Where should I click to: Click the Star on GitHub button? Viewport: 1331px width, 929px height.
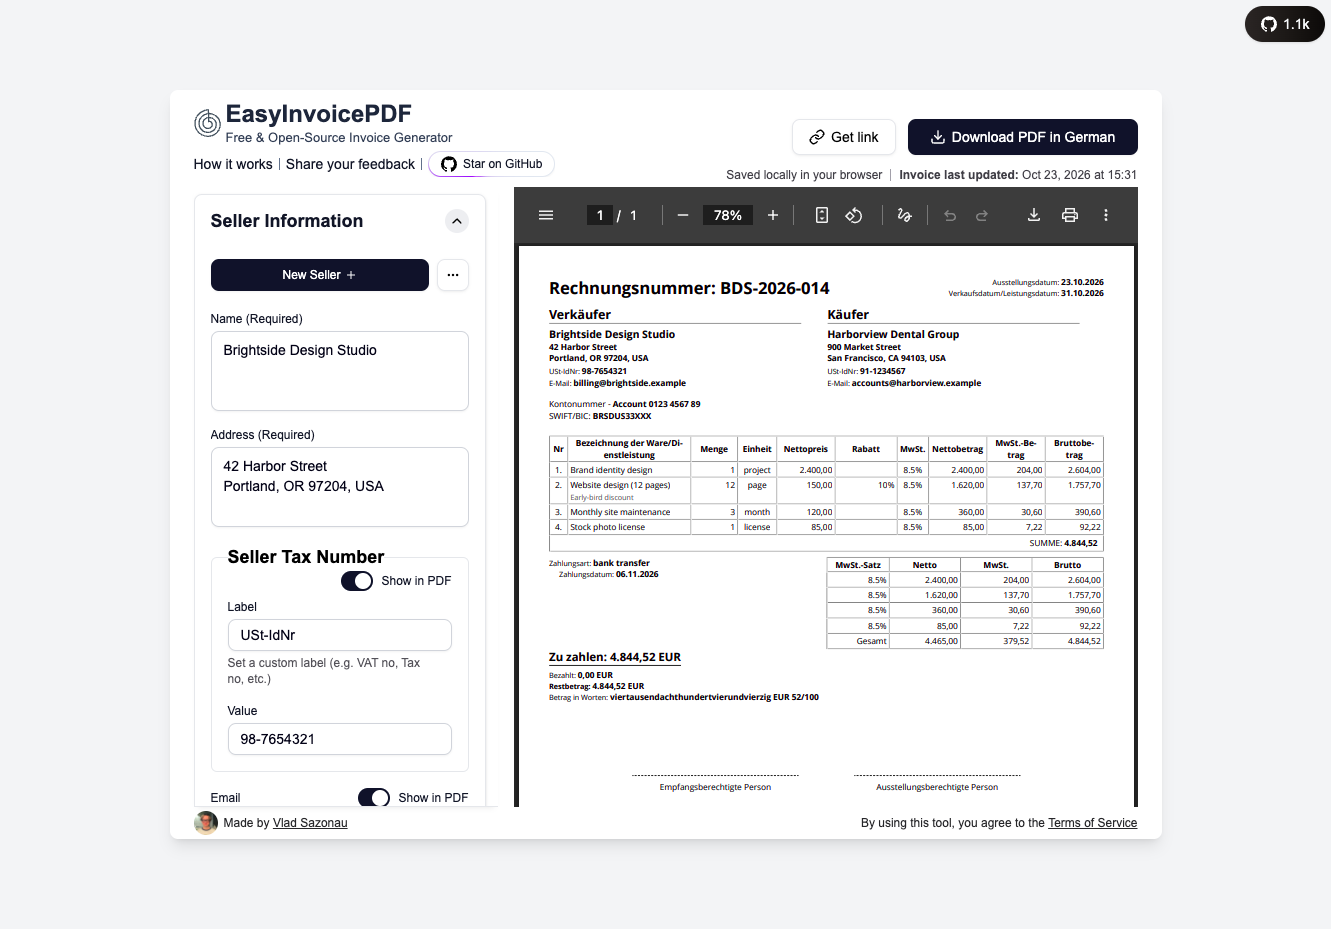coord(492,164)
